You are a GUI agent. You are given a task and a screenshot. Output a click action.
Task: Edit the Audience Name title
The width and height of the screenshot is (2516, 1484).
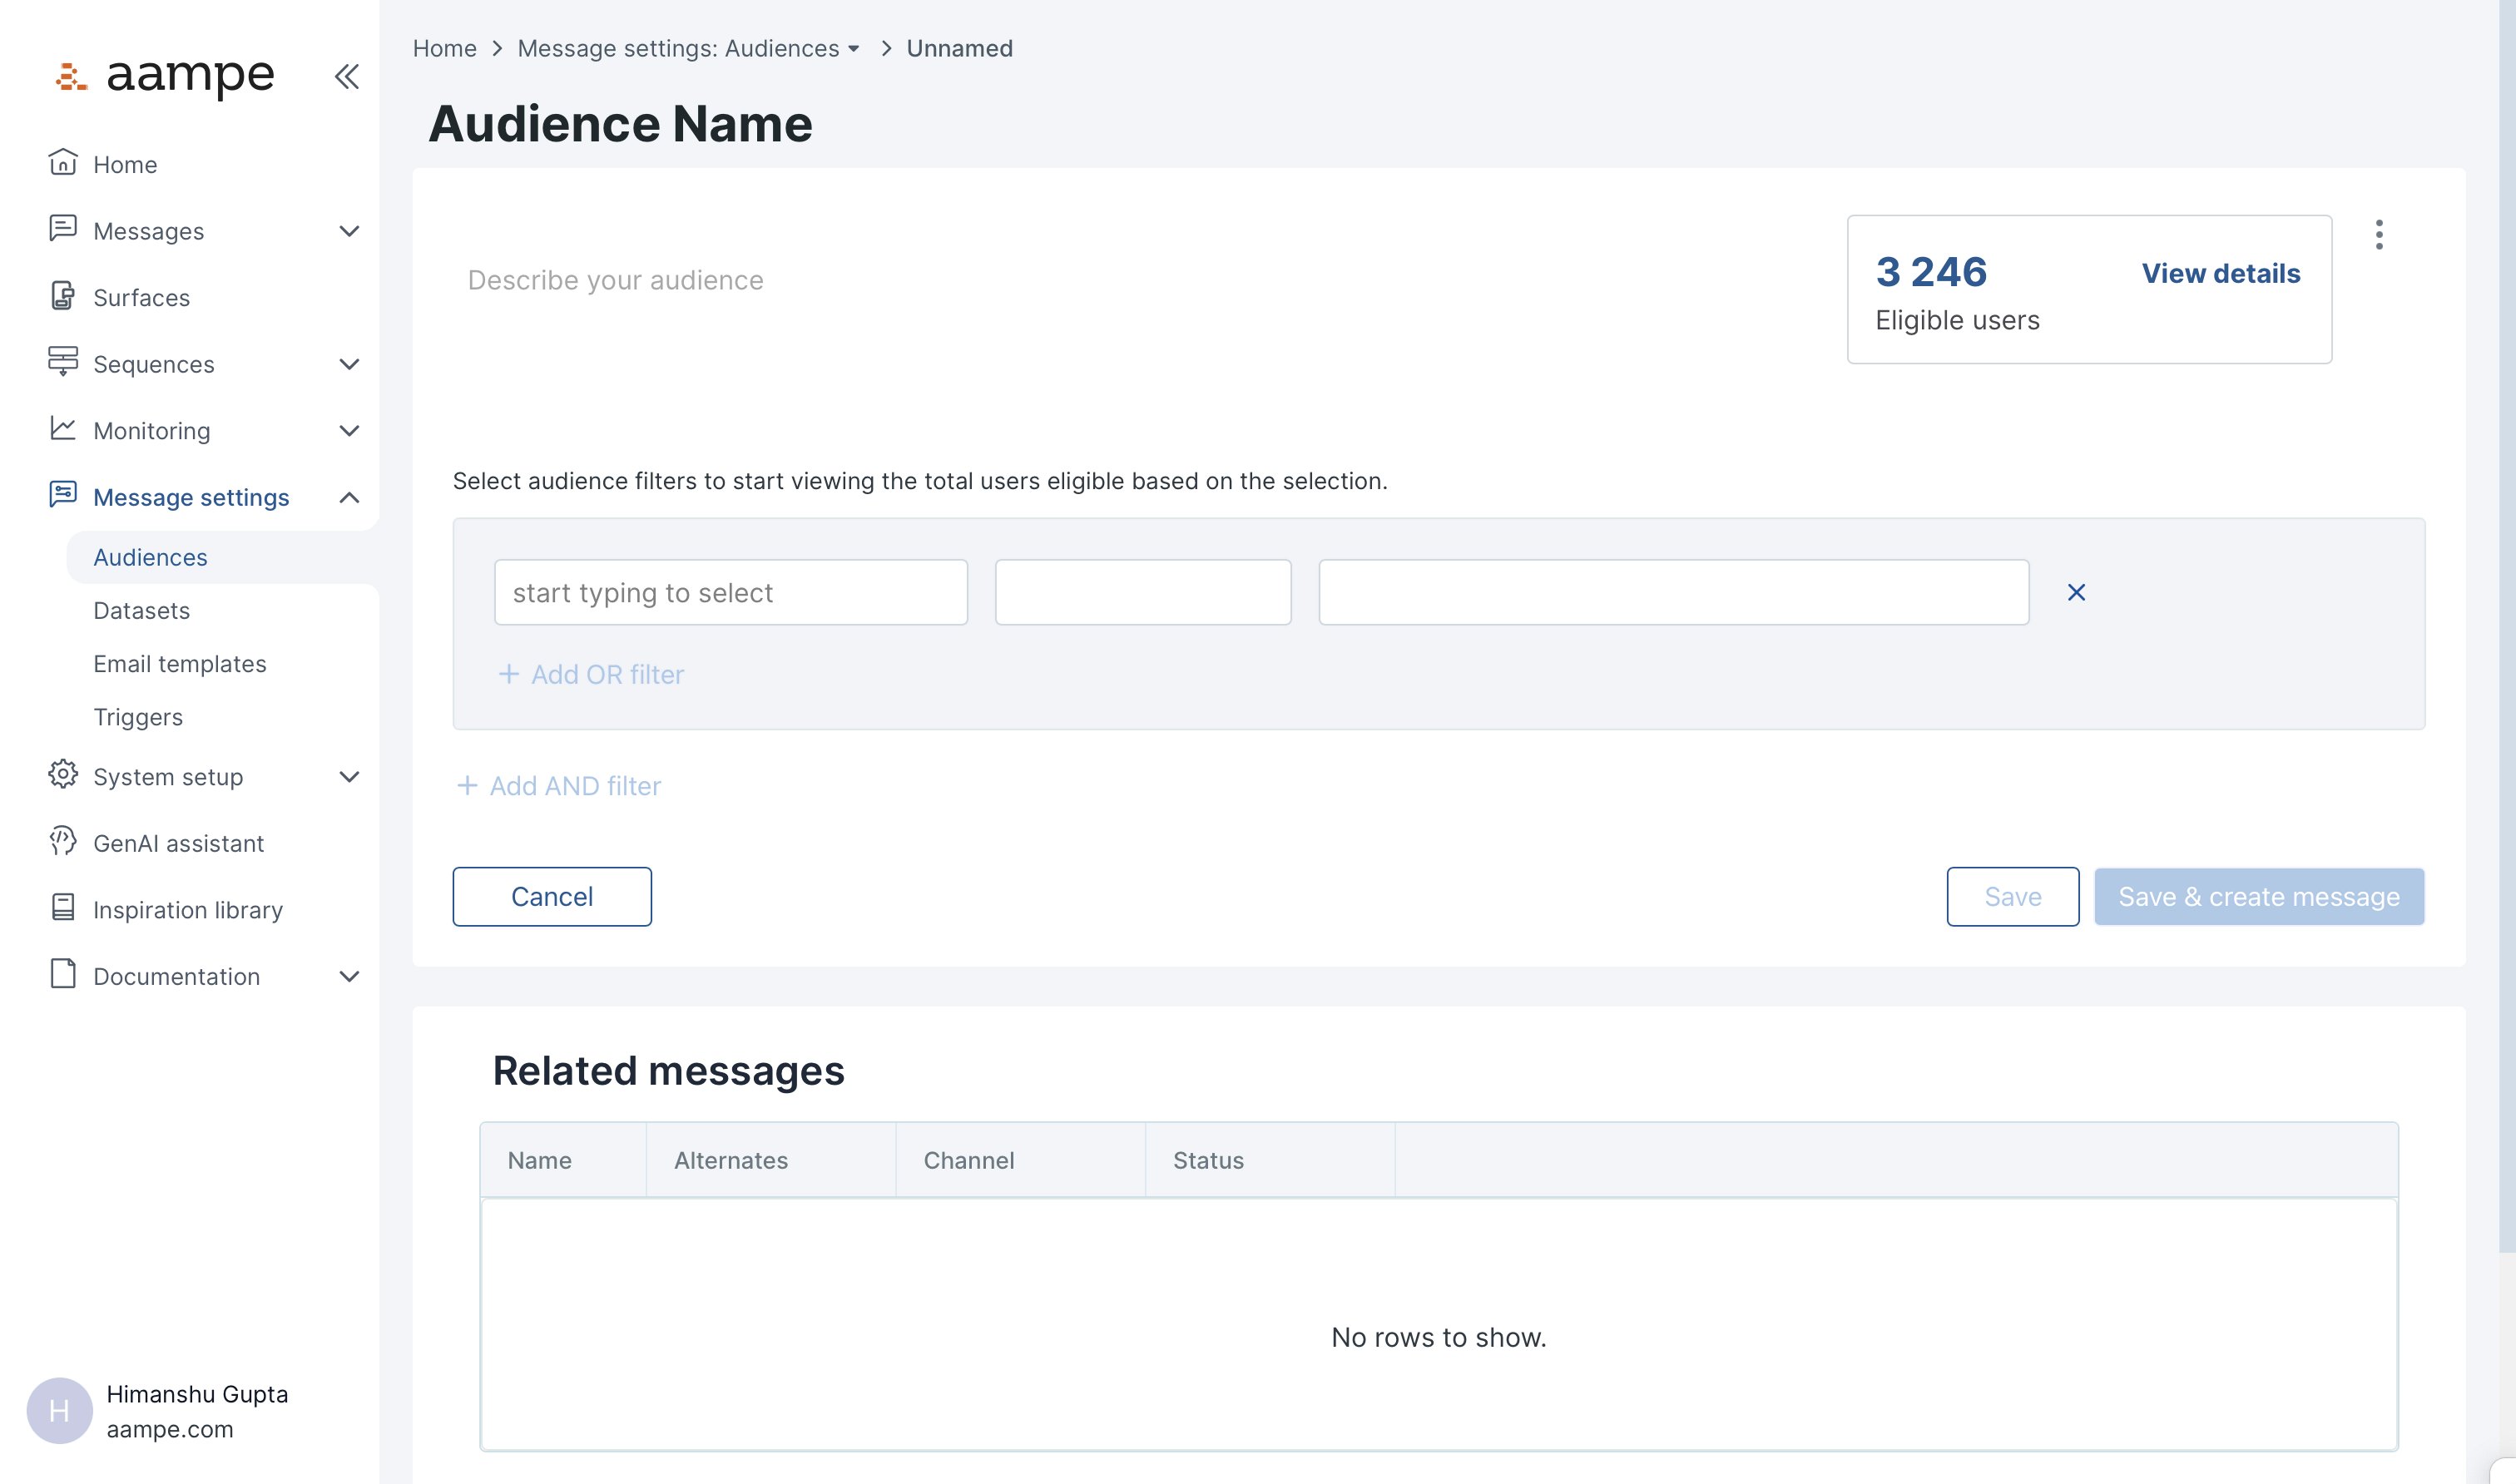[621, 124]
